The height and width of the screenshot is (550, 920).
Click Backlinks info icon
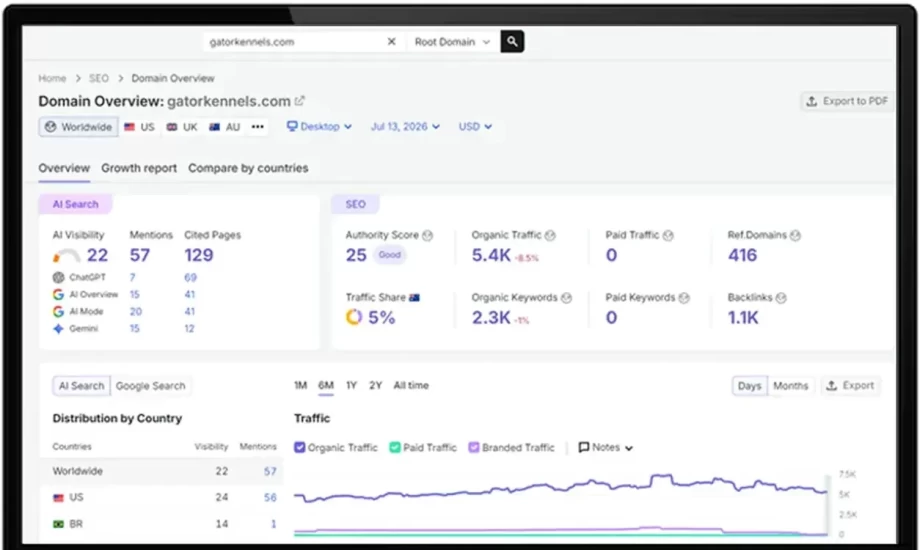pyautogui.click(x=781, y=298)
